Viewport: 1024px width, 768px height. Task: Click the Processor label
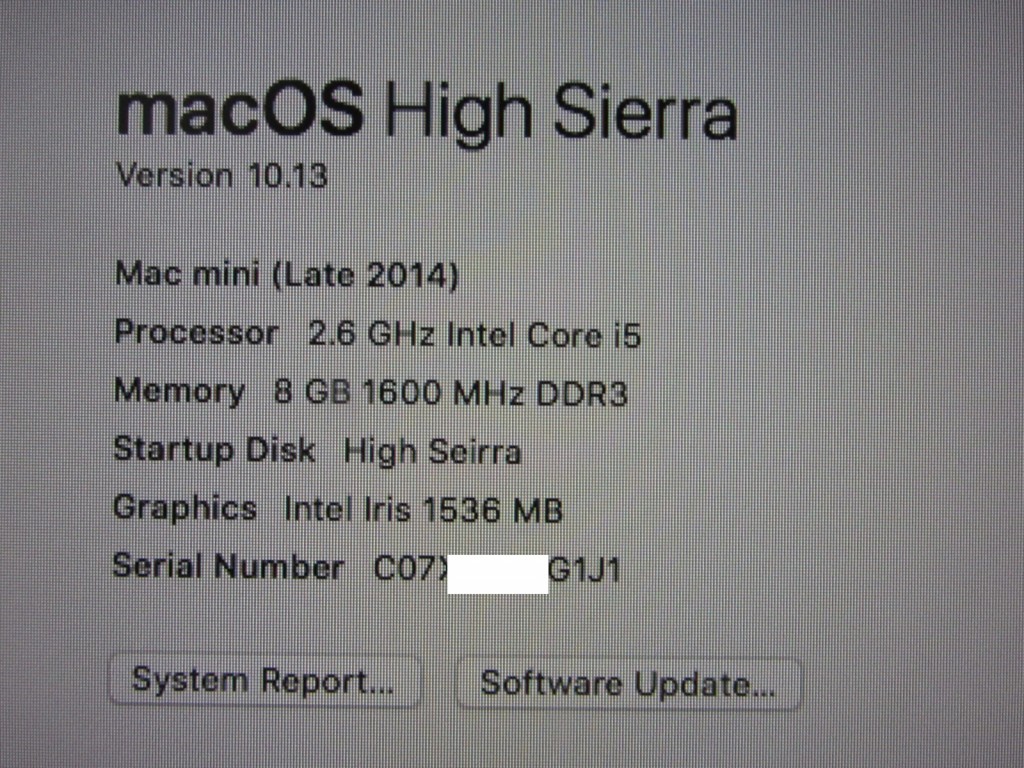pos(197,332)
